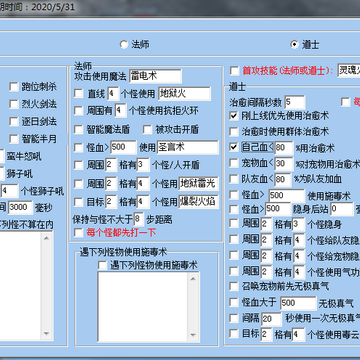This screenshot has height=360, width=360.
Task: Enable 治愈时使用群体治愈术 checkbox
Action: [x=234, y=132]
